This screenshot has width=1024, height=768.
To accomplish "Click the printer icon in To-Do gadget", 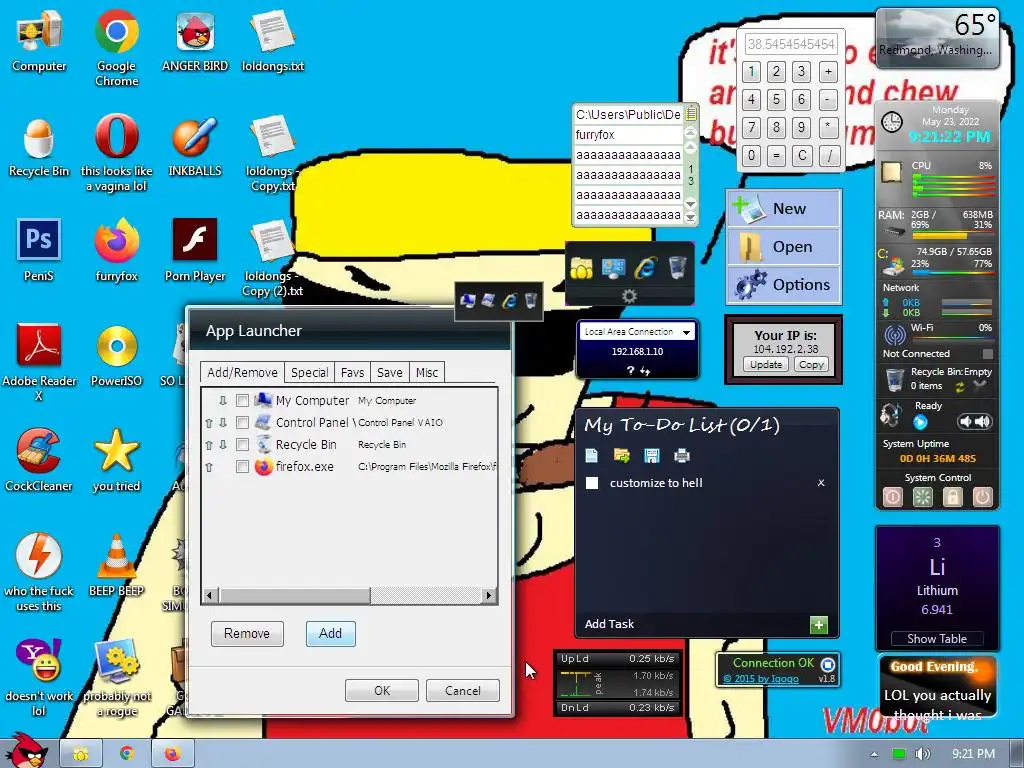I will pos(682,455).
